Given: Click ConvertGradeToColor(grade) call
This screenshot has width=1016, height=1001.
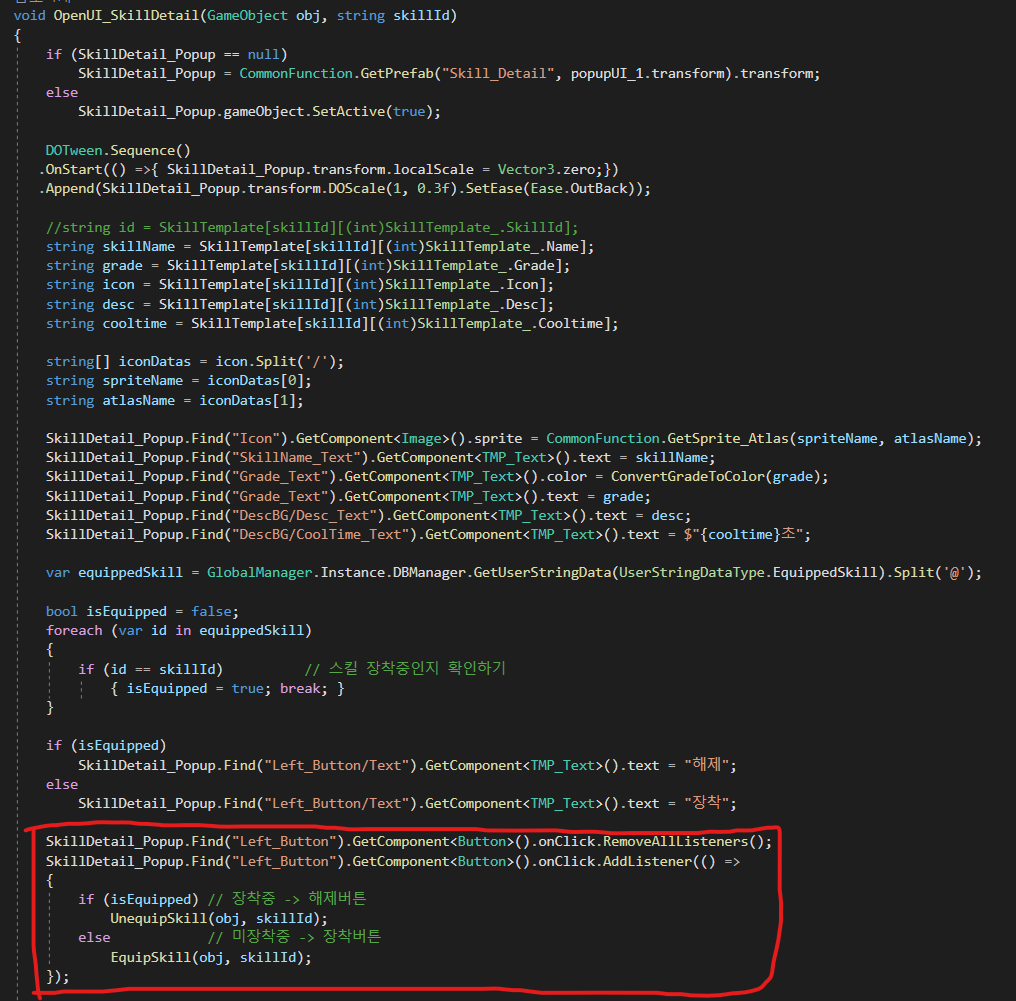Looking at the screenshot, I should pos(716,476).
